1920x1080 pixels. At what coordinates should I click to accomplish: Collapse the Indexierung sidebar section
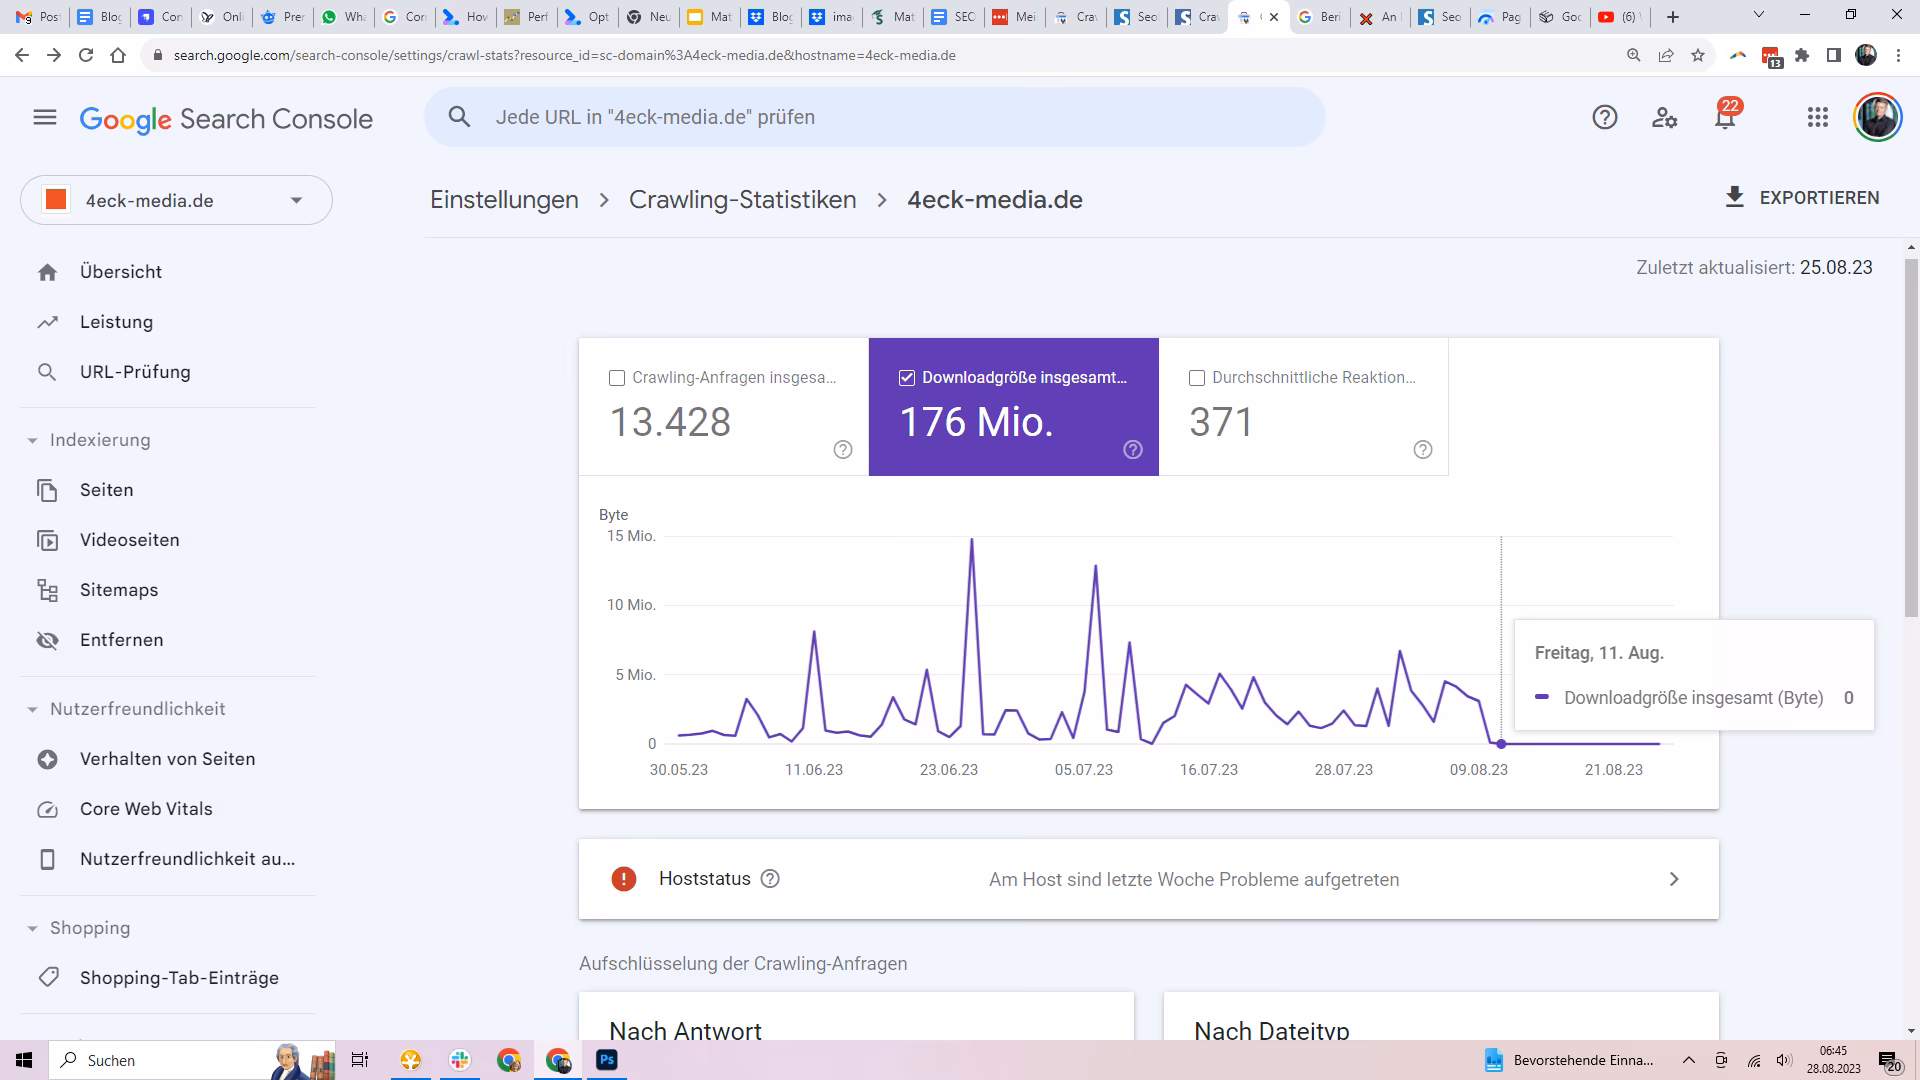point(32,440)
